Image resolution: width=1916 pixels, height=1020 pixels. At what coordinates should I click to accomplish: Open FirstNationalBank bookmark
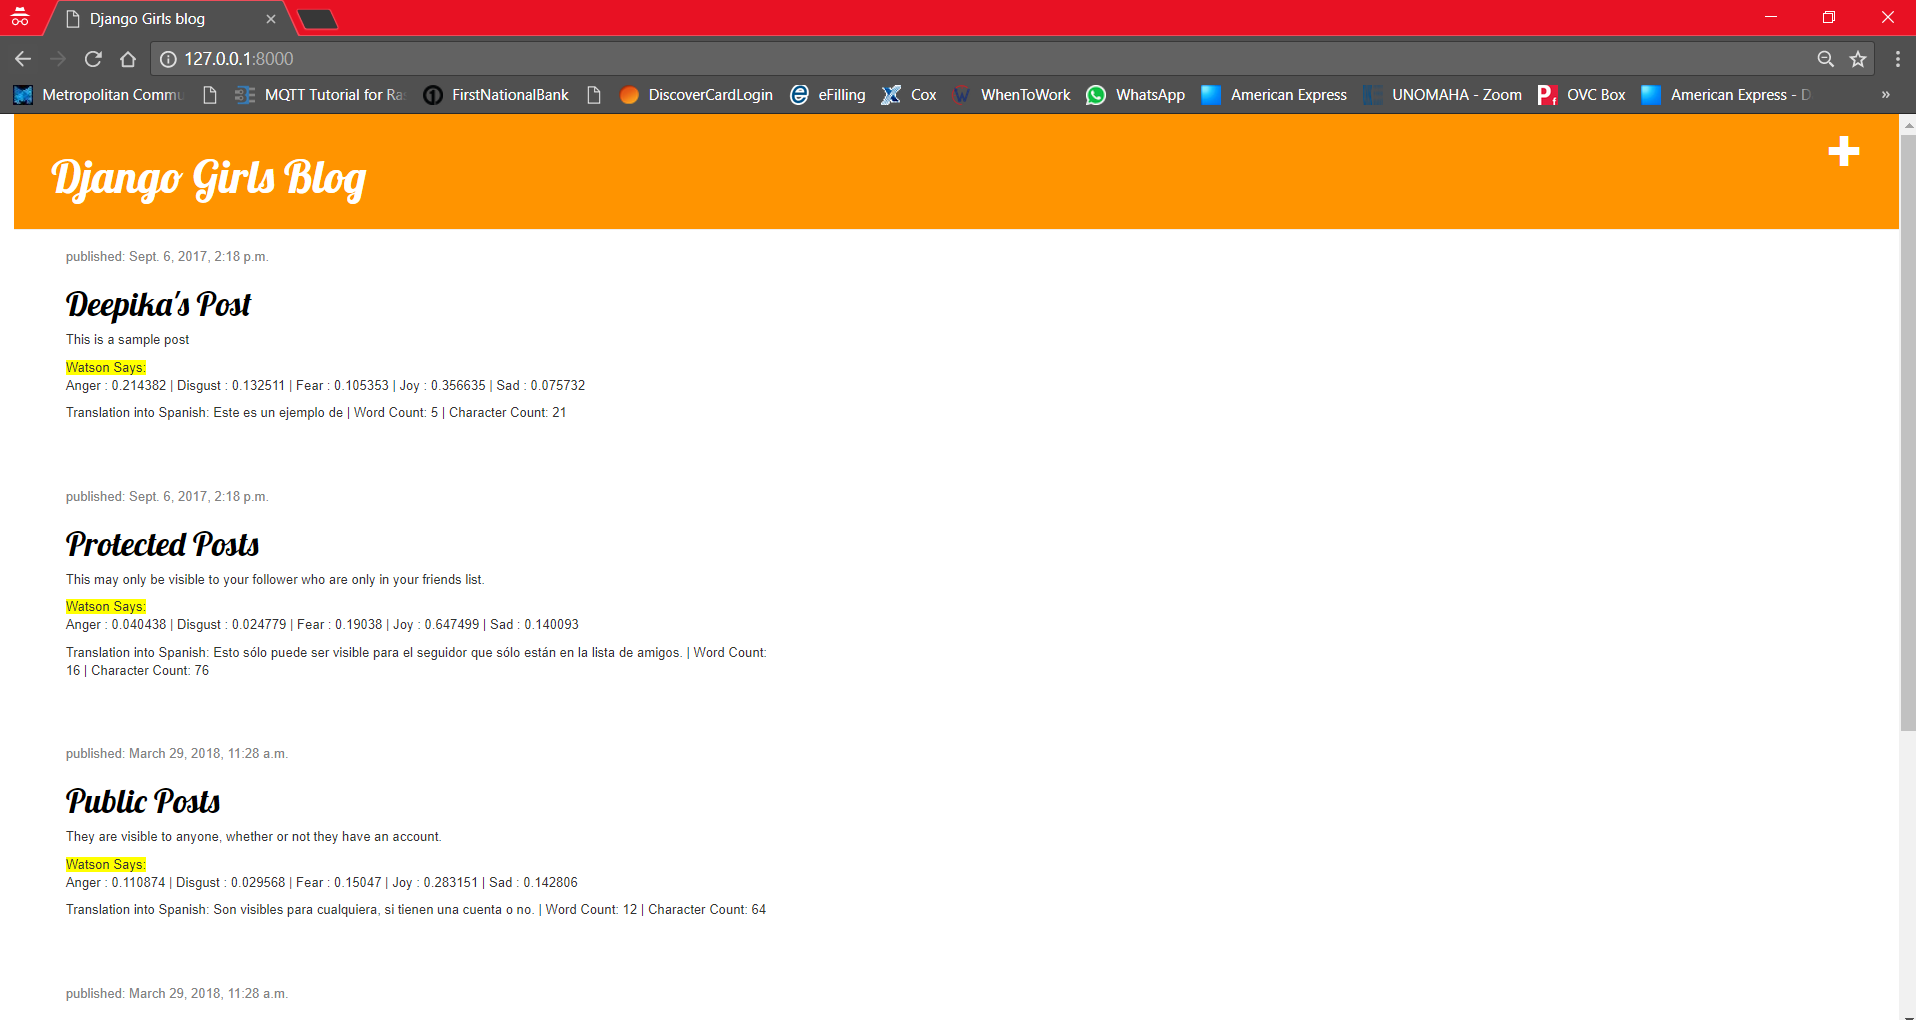pos(496,95)
